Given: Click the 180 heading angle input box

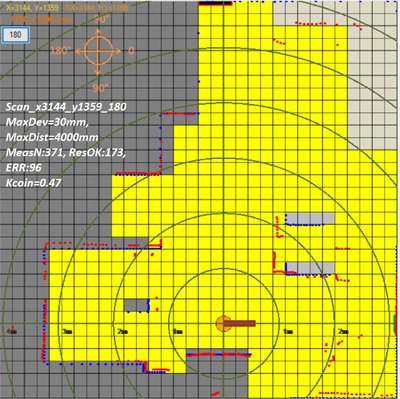Looking at the screenshot, I should 16,35.
